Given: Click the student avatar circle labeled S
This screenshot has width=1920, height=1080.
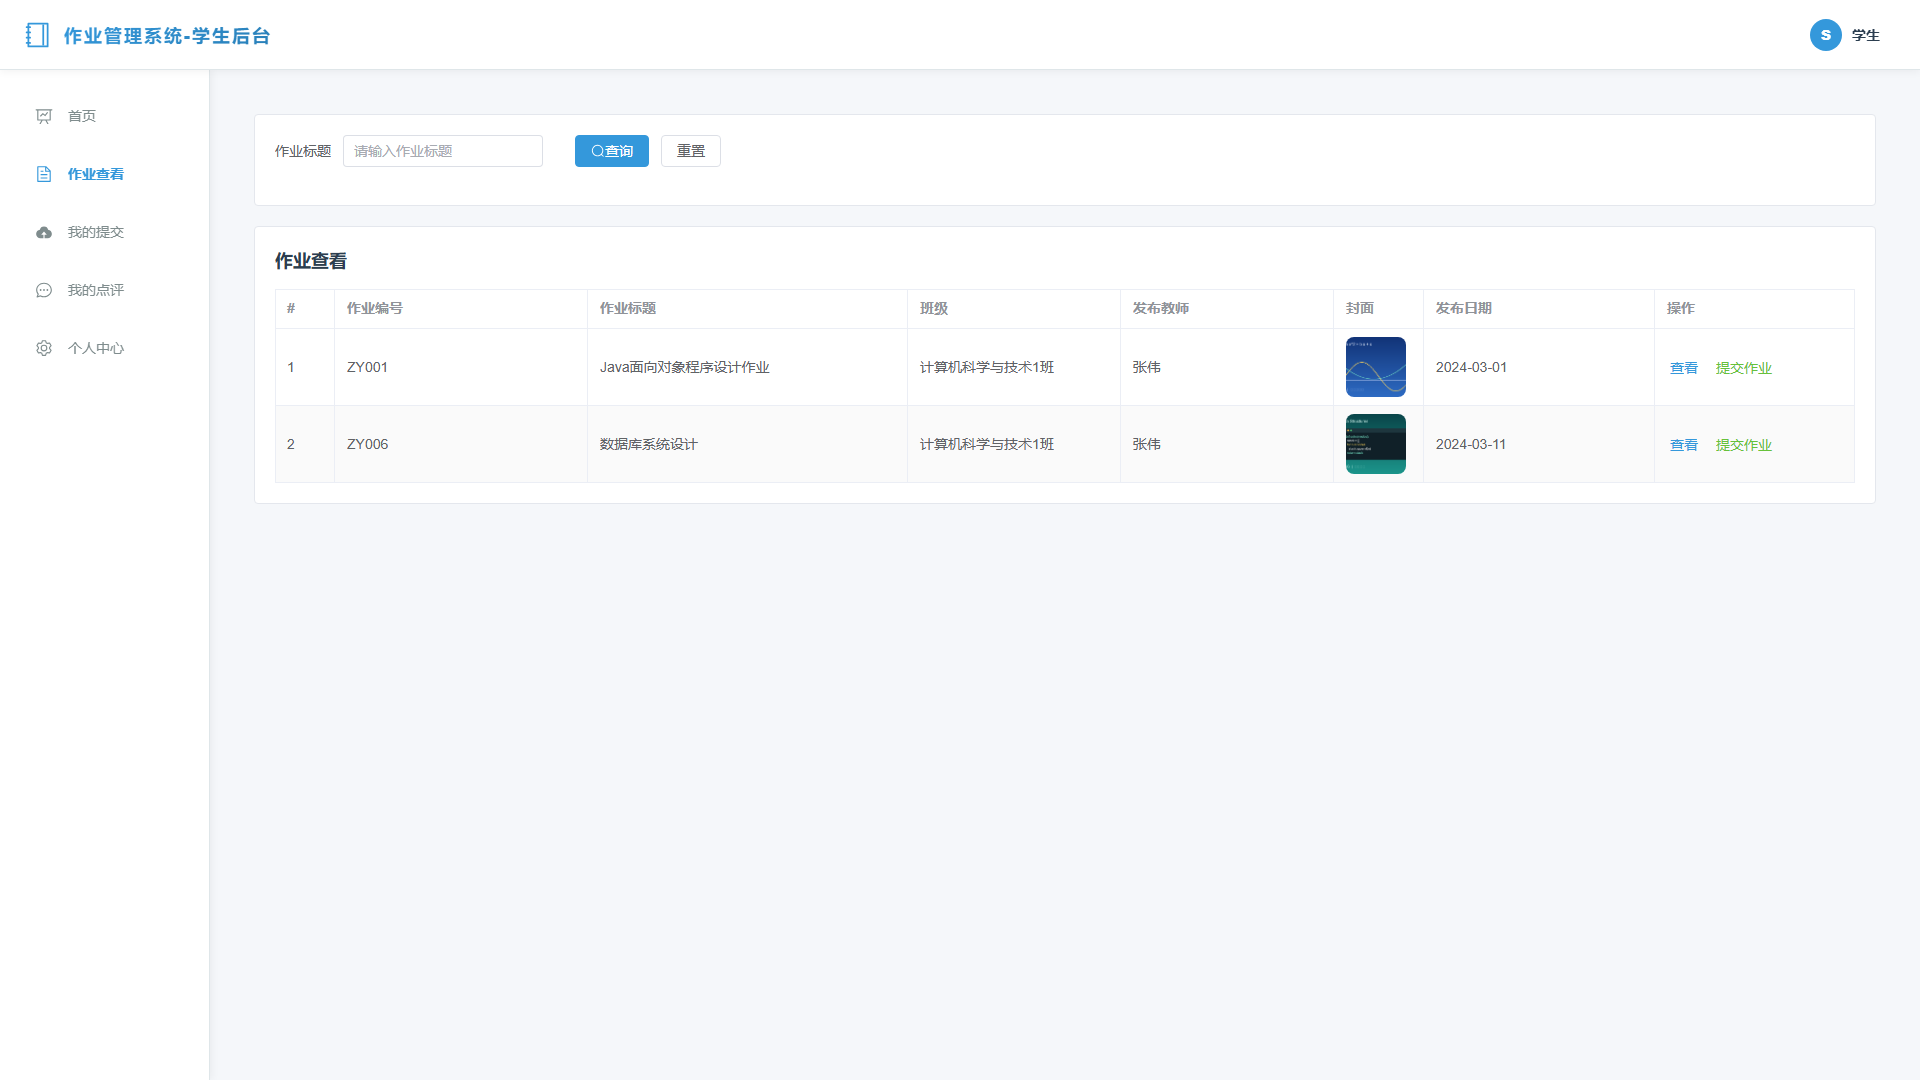Looking at the screenshot, I should (x=1825, y=35).
